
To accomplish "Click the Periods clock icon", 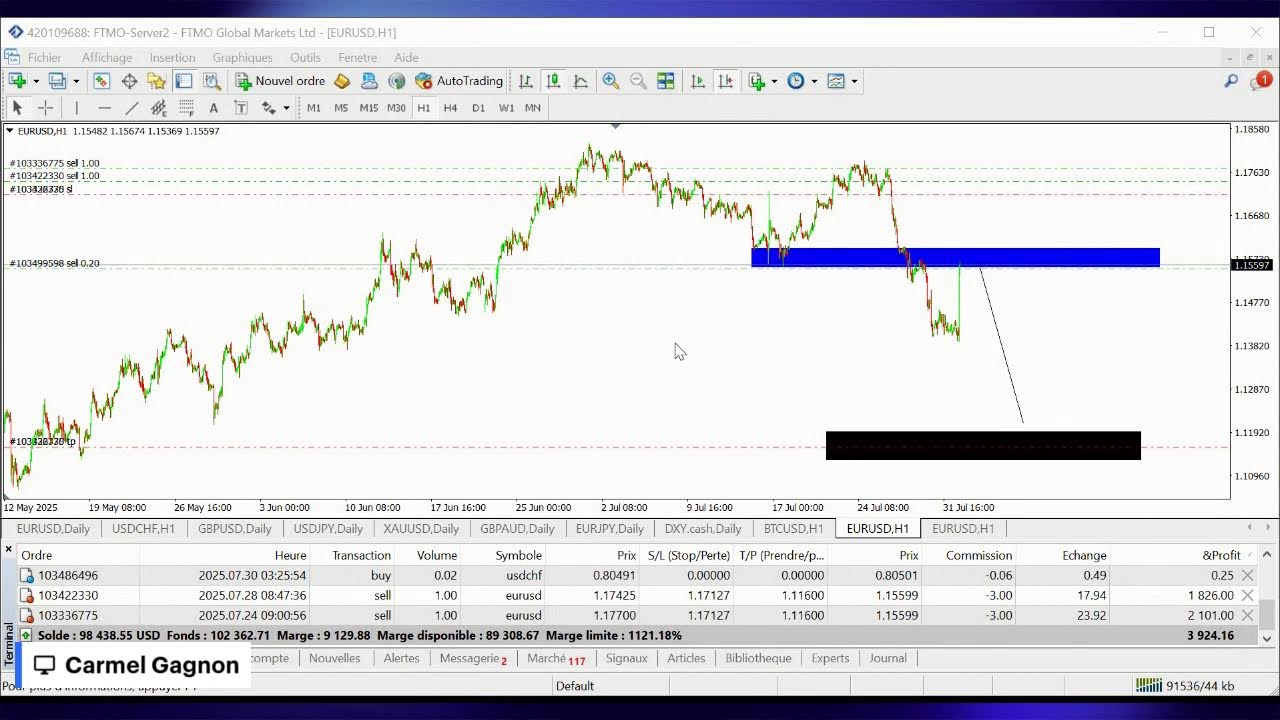I will (x=796, y=81).
